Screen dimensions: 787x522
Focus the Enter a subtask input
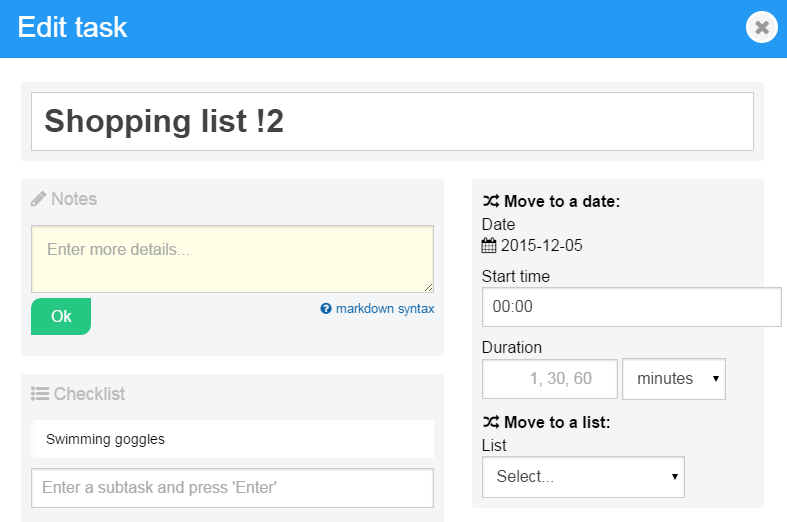232,488
